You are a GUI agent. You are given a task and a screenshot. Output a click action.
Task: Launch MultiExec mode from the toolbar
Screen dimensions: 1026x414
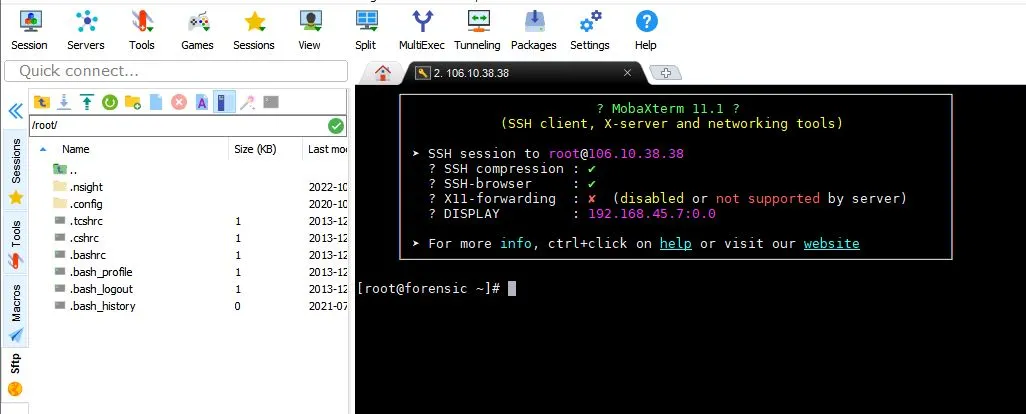click(422, 31)
